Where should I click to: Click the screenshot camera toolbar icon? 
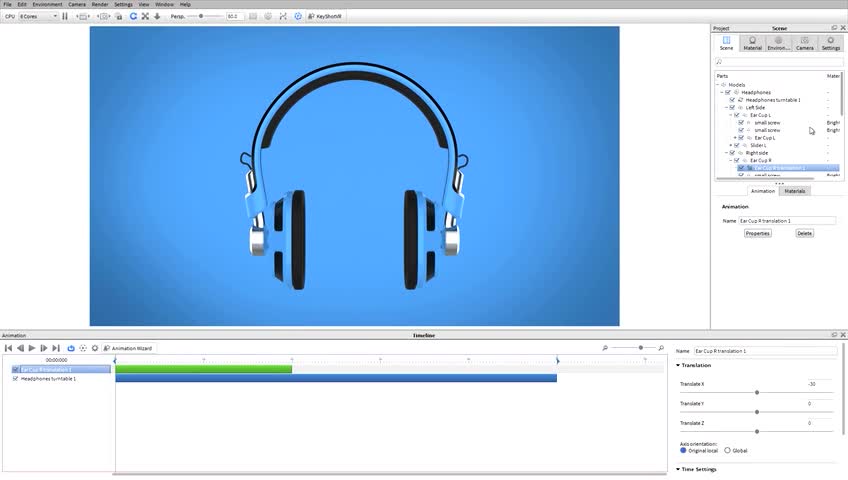point(104,17)
